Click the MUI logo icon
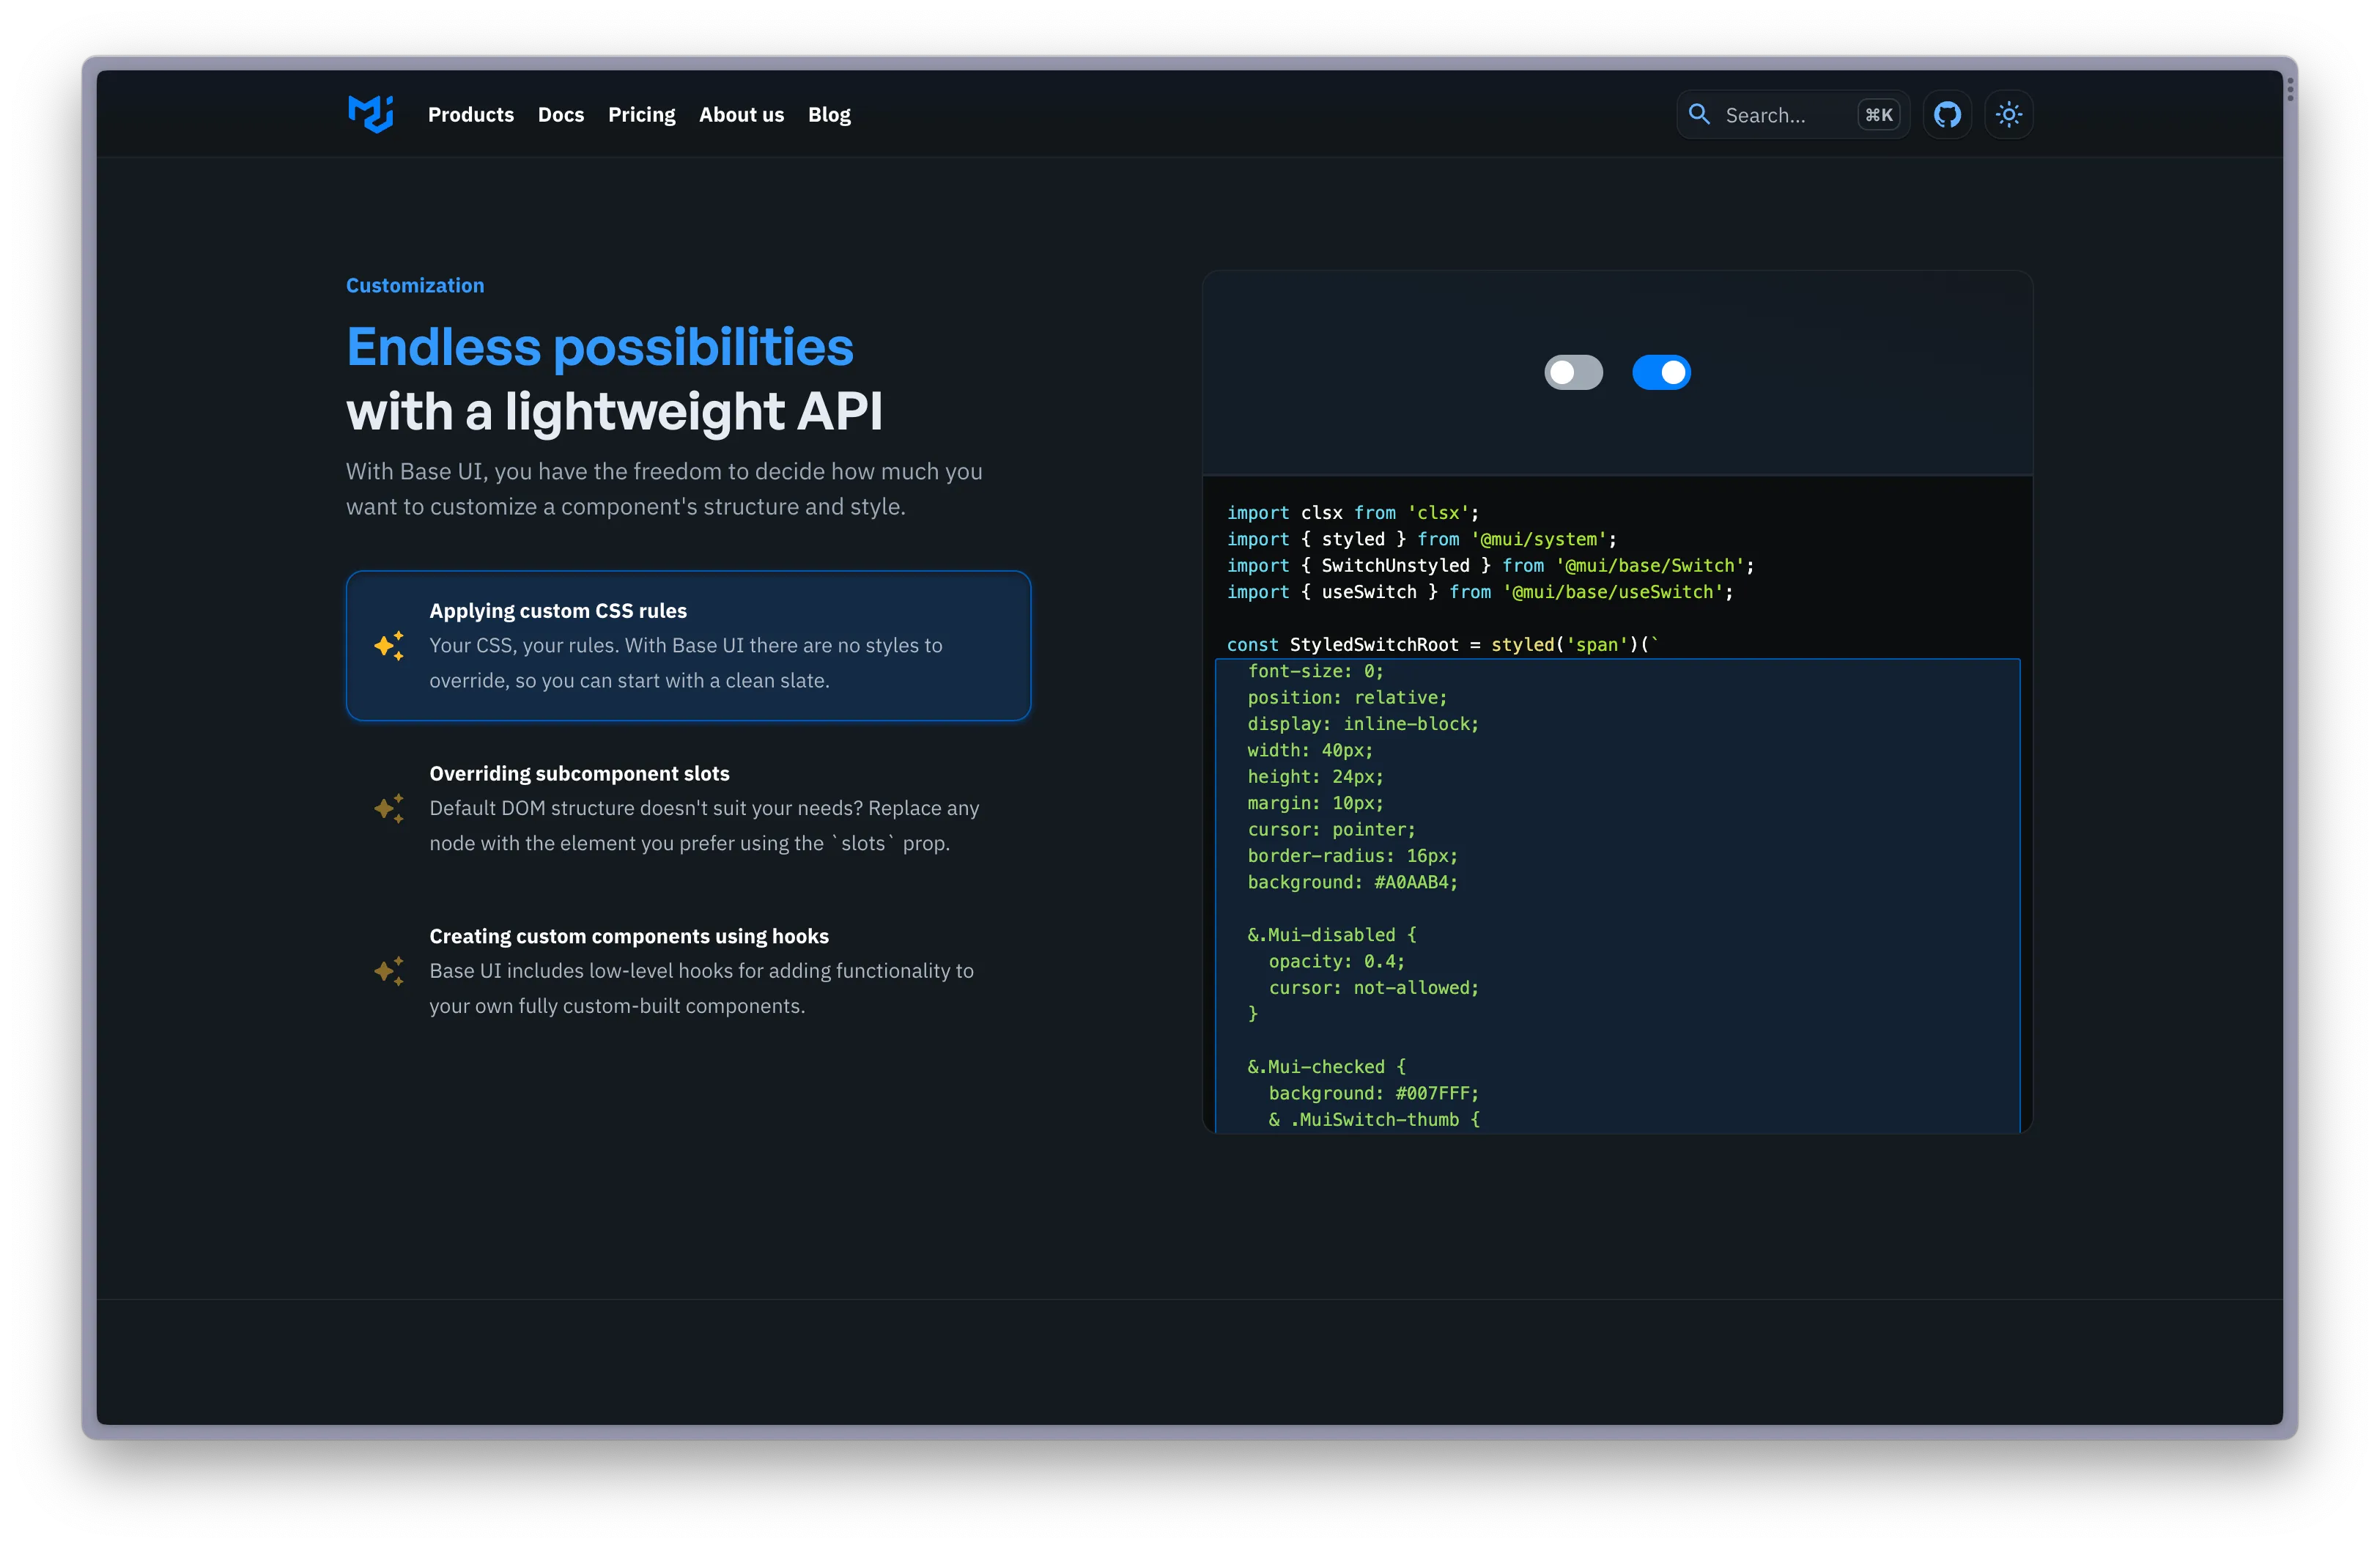 pyautogui.click(x=370, y=114)
